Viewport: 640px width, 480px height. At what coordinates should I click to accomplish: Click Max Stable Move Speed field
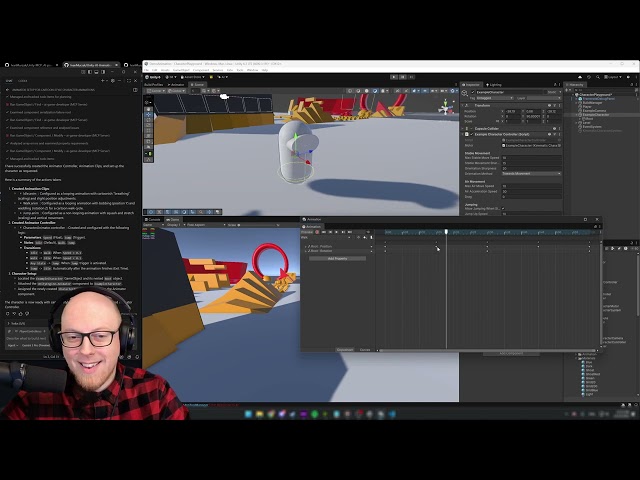(531, 158)
